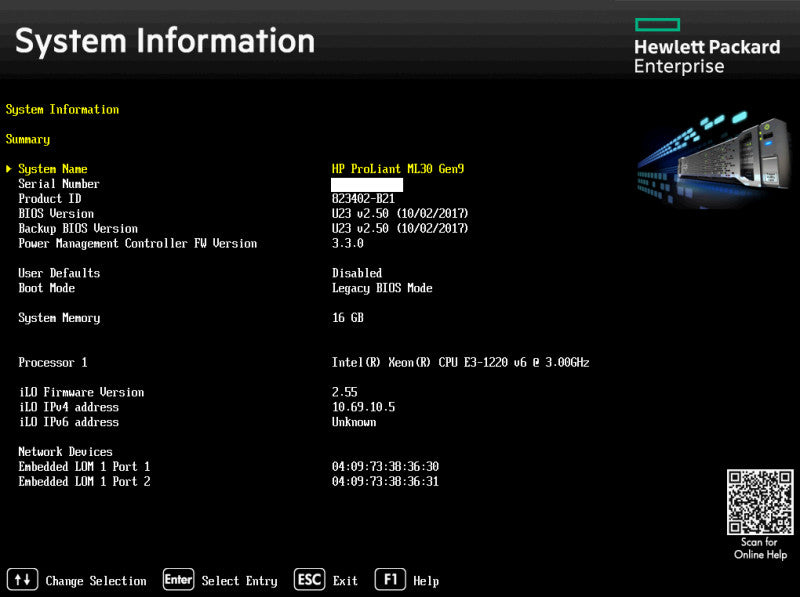This screenshot has height=597, width=800.
Task: Click the Boot Mode label
Action: (x=46, y=288)
